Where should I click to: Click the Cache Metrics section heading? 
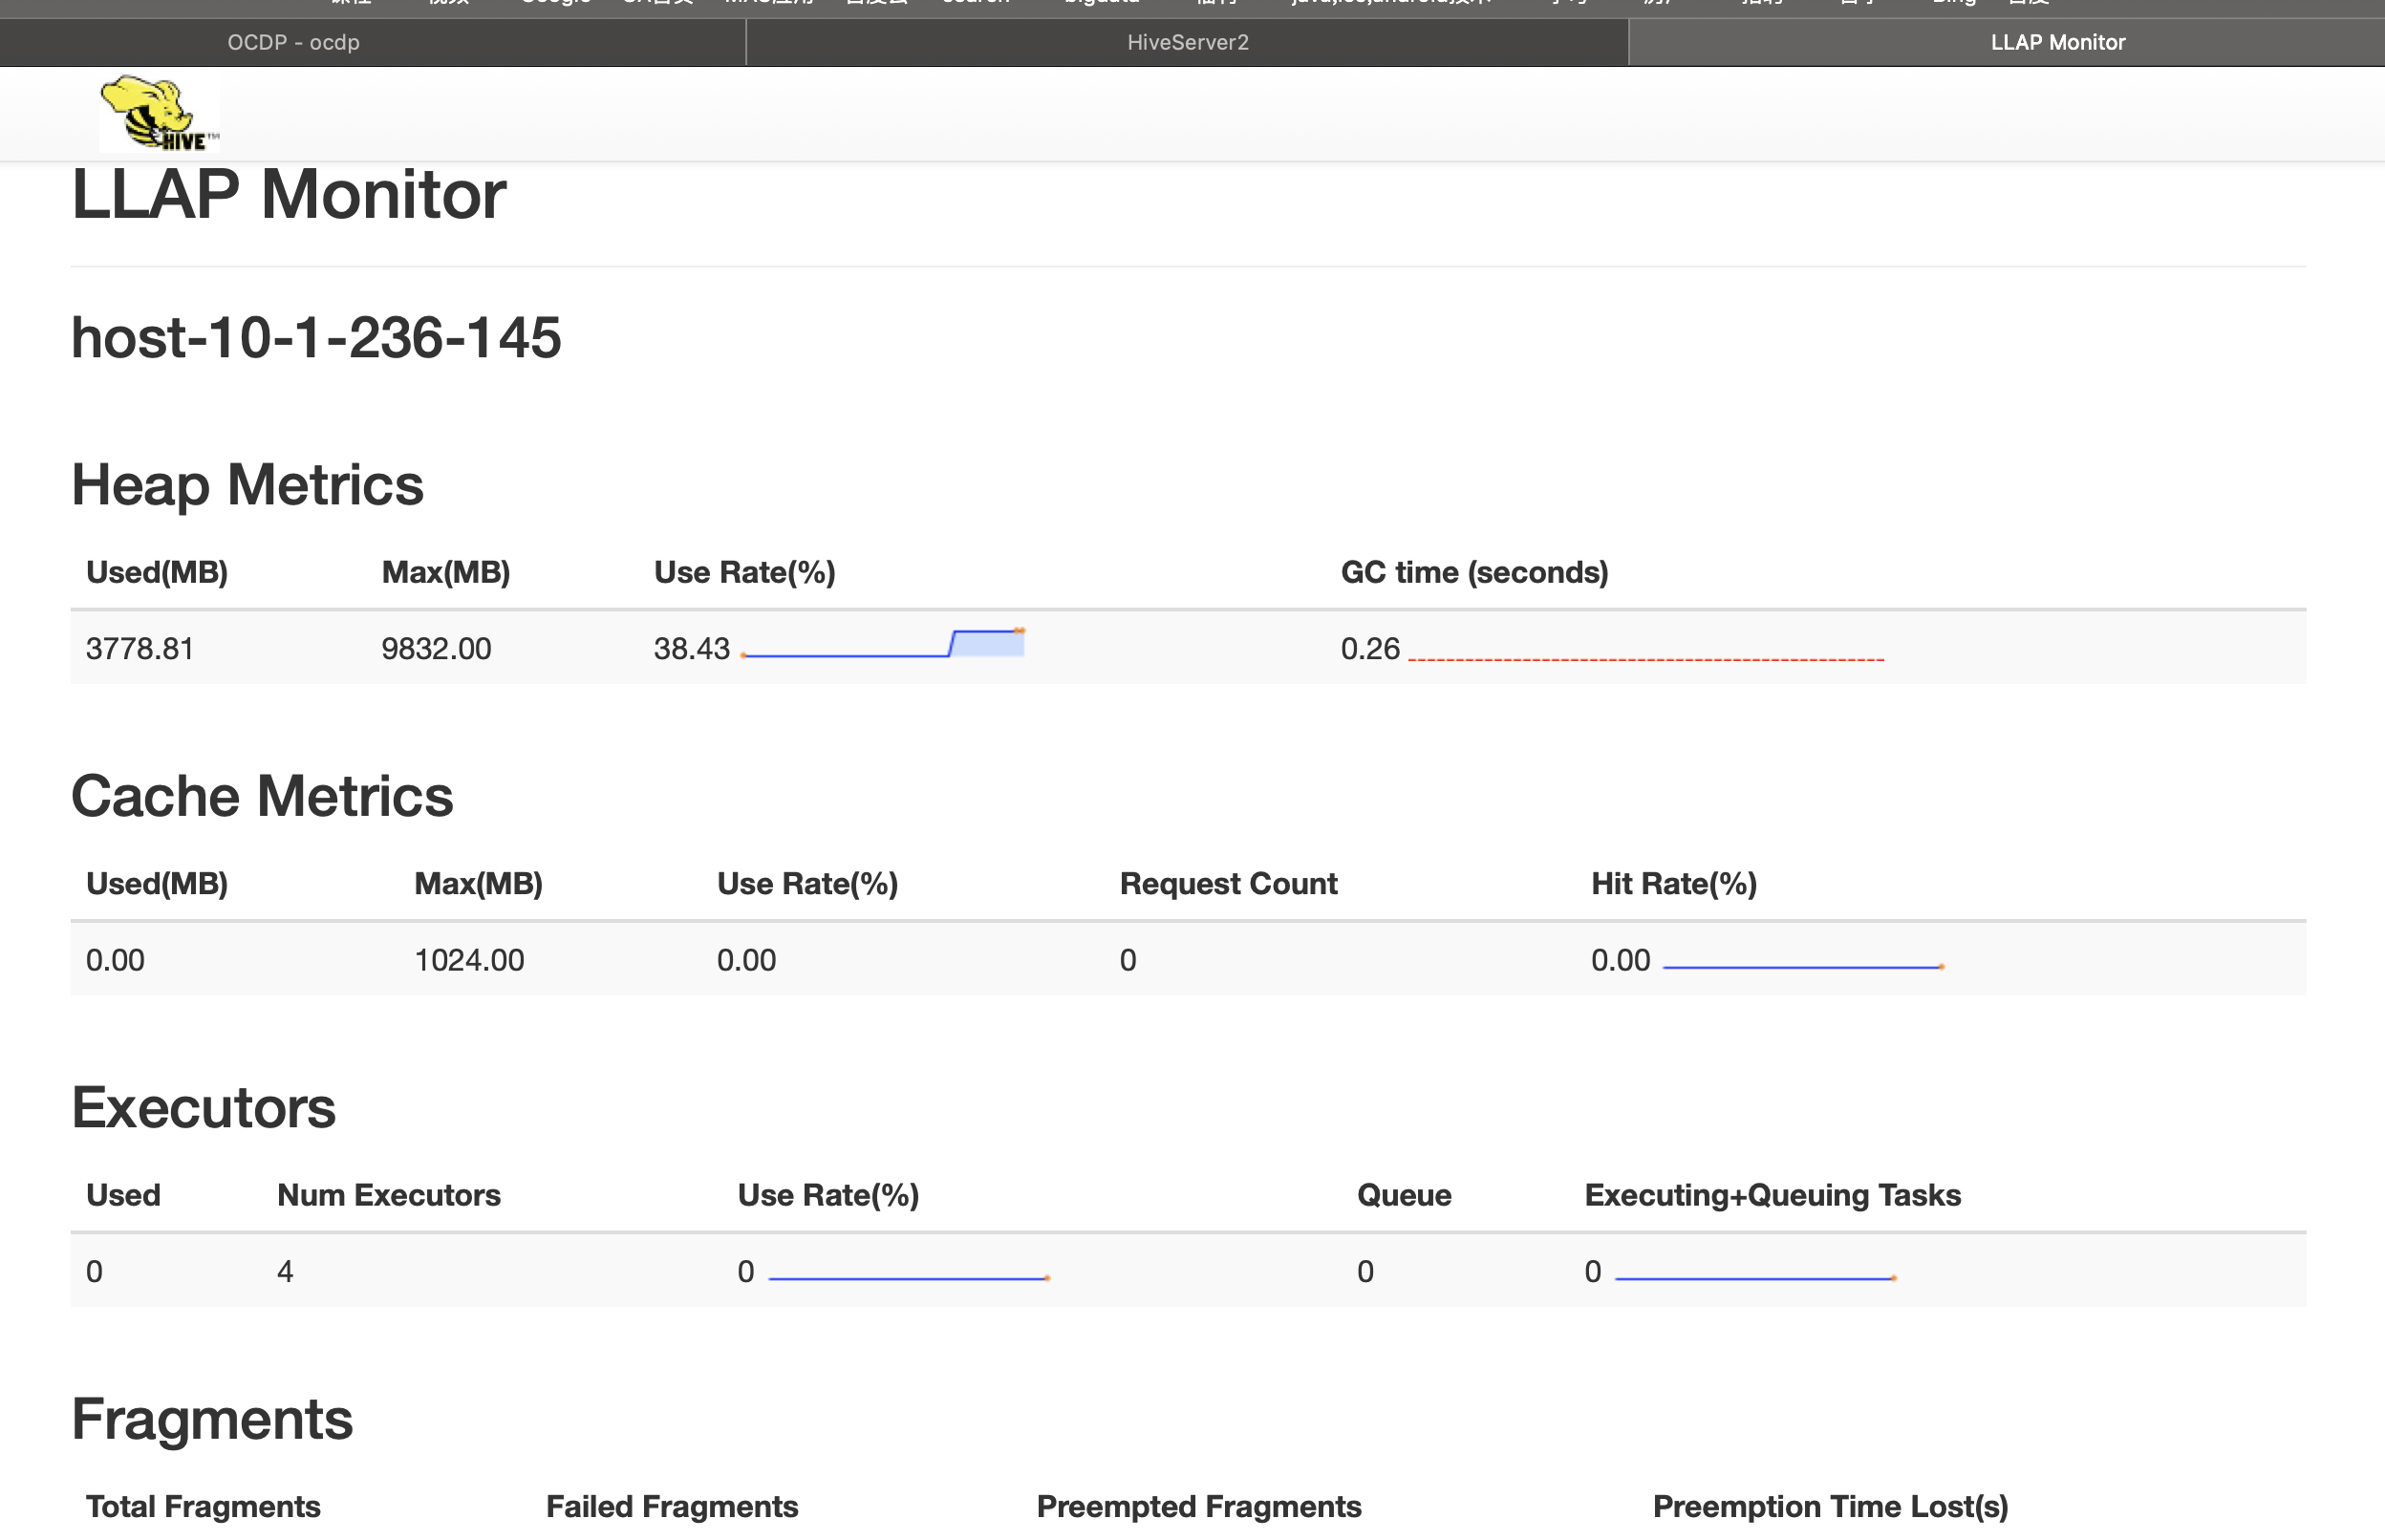[262, 796]
